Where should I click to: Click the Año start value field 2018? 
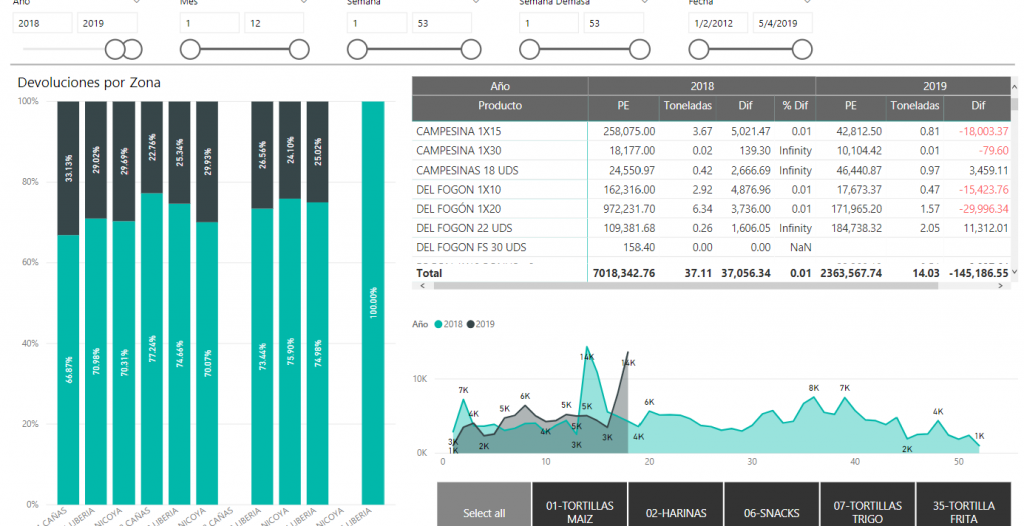coord(41,22)
